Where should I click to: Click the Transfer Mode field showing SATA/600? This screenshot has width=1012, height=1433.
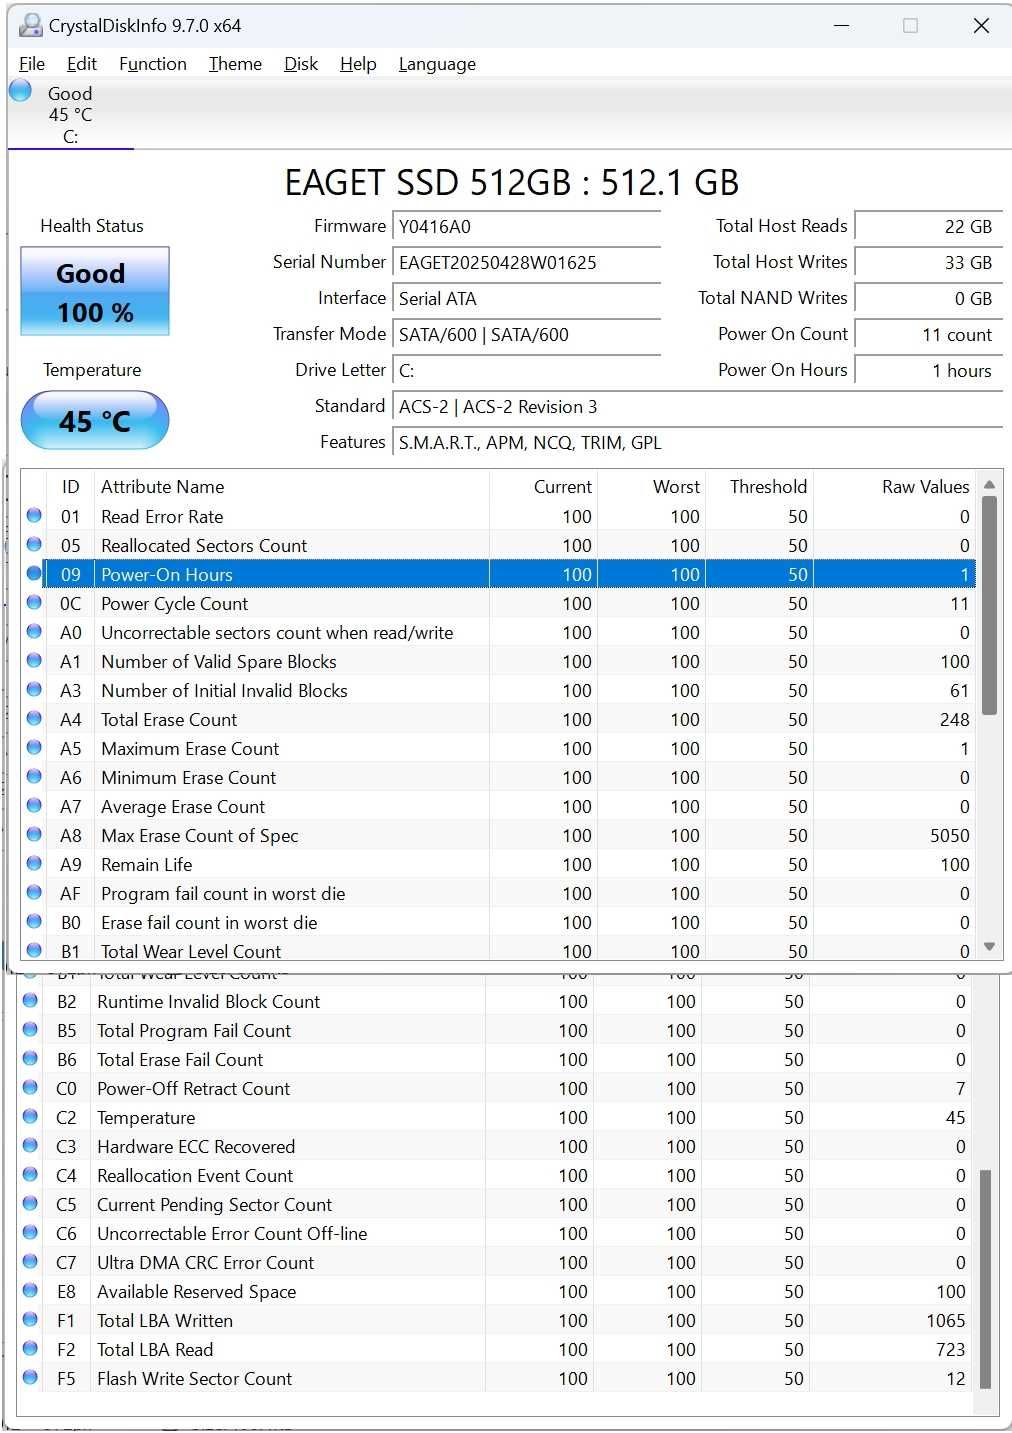coord(527,334)
